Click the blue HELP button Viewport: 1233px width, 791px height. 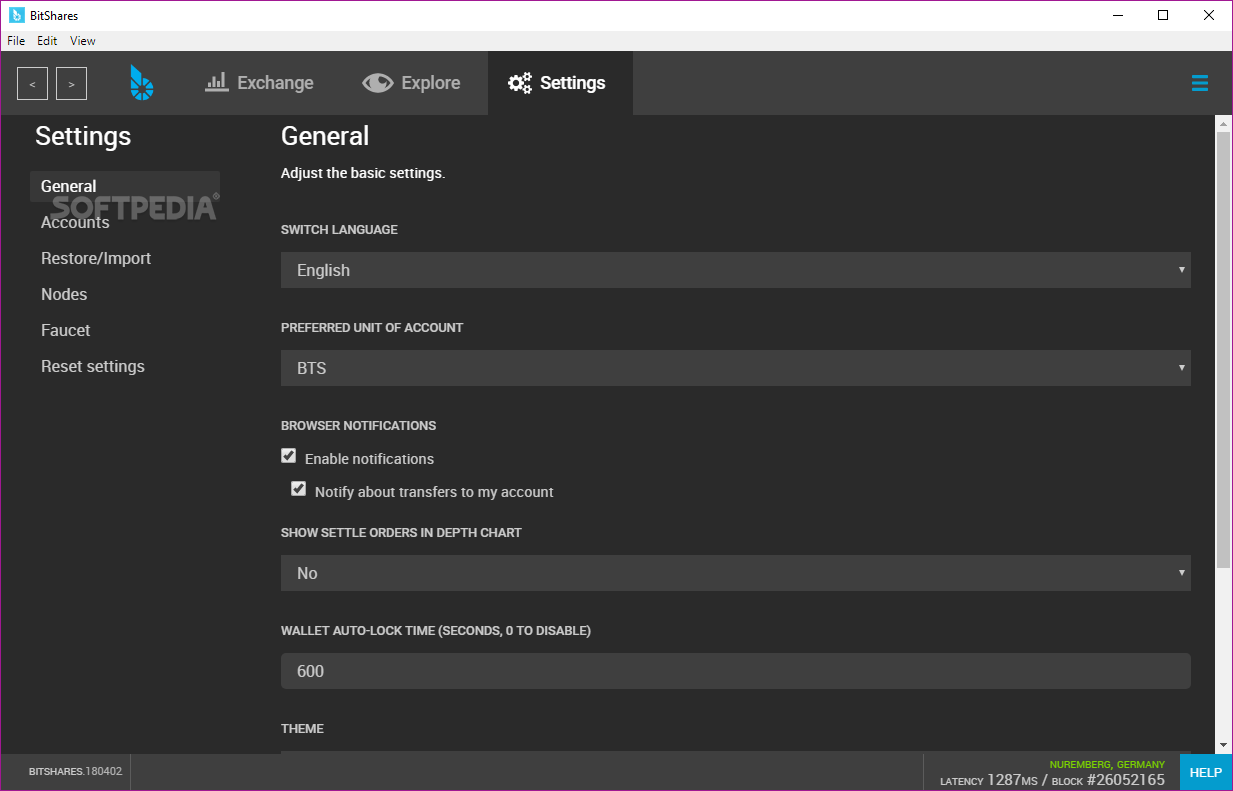coord(1205,772)
